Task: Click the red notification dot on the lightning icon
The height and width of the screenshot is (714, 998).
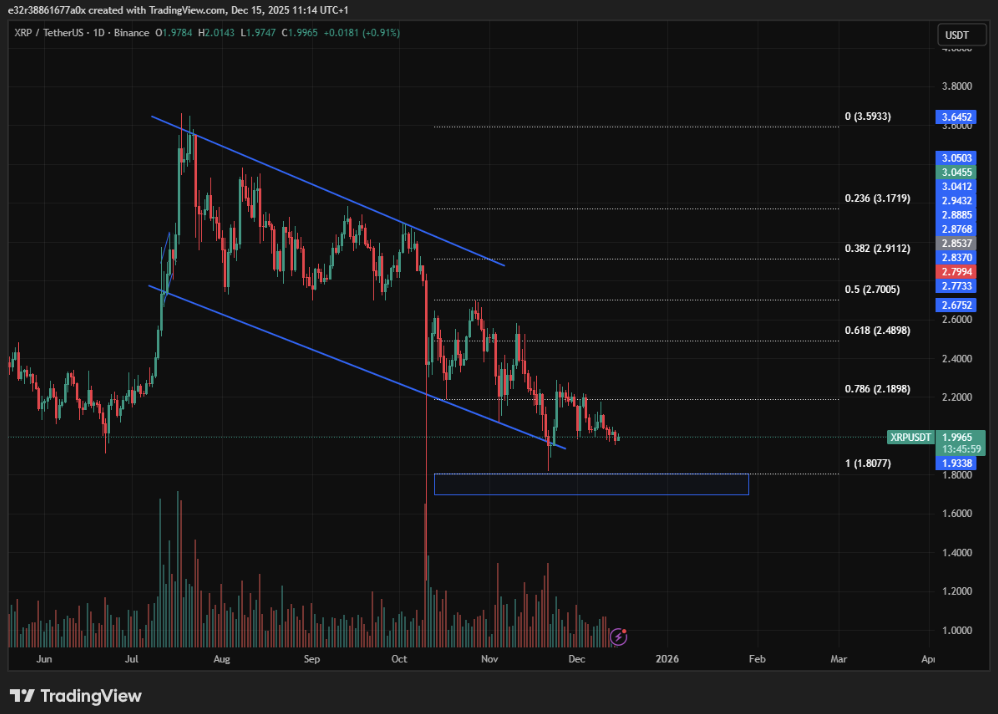Action: (624, 631)
